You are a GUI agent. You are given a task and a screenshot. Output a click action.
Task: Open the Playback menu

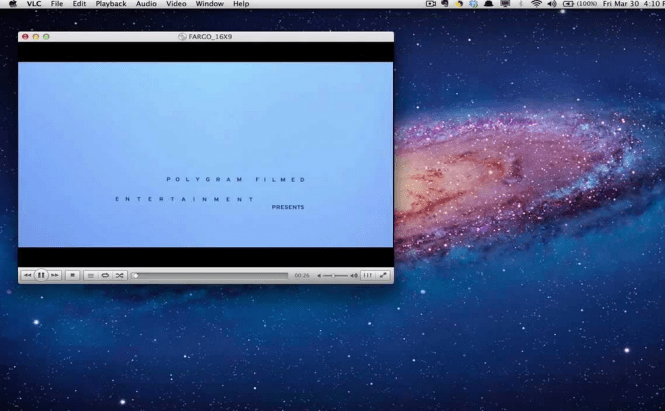111,4
